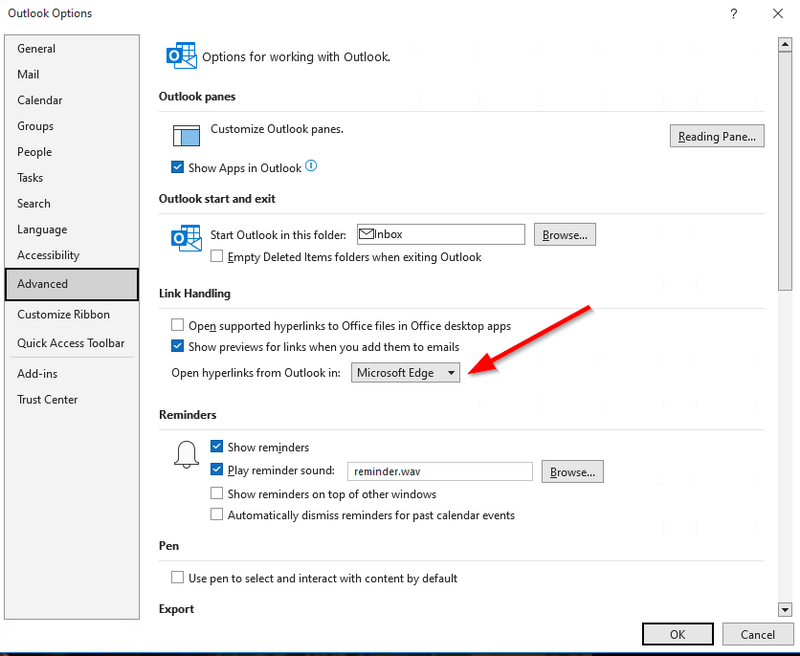This screenshot has width=800, height=656.
Task: Click the Help question mark icon
Action: click(733, 14)
